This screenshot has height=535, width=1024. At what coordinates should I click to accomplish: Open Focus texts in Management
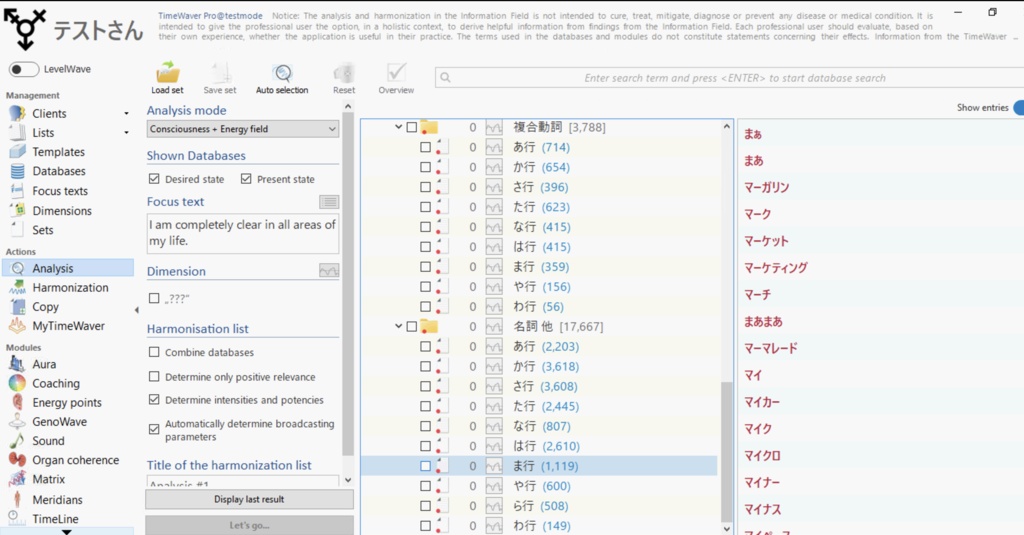[x=59, y=191]
